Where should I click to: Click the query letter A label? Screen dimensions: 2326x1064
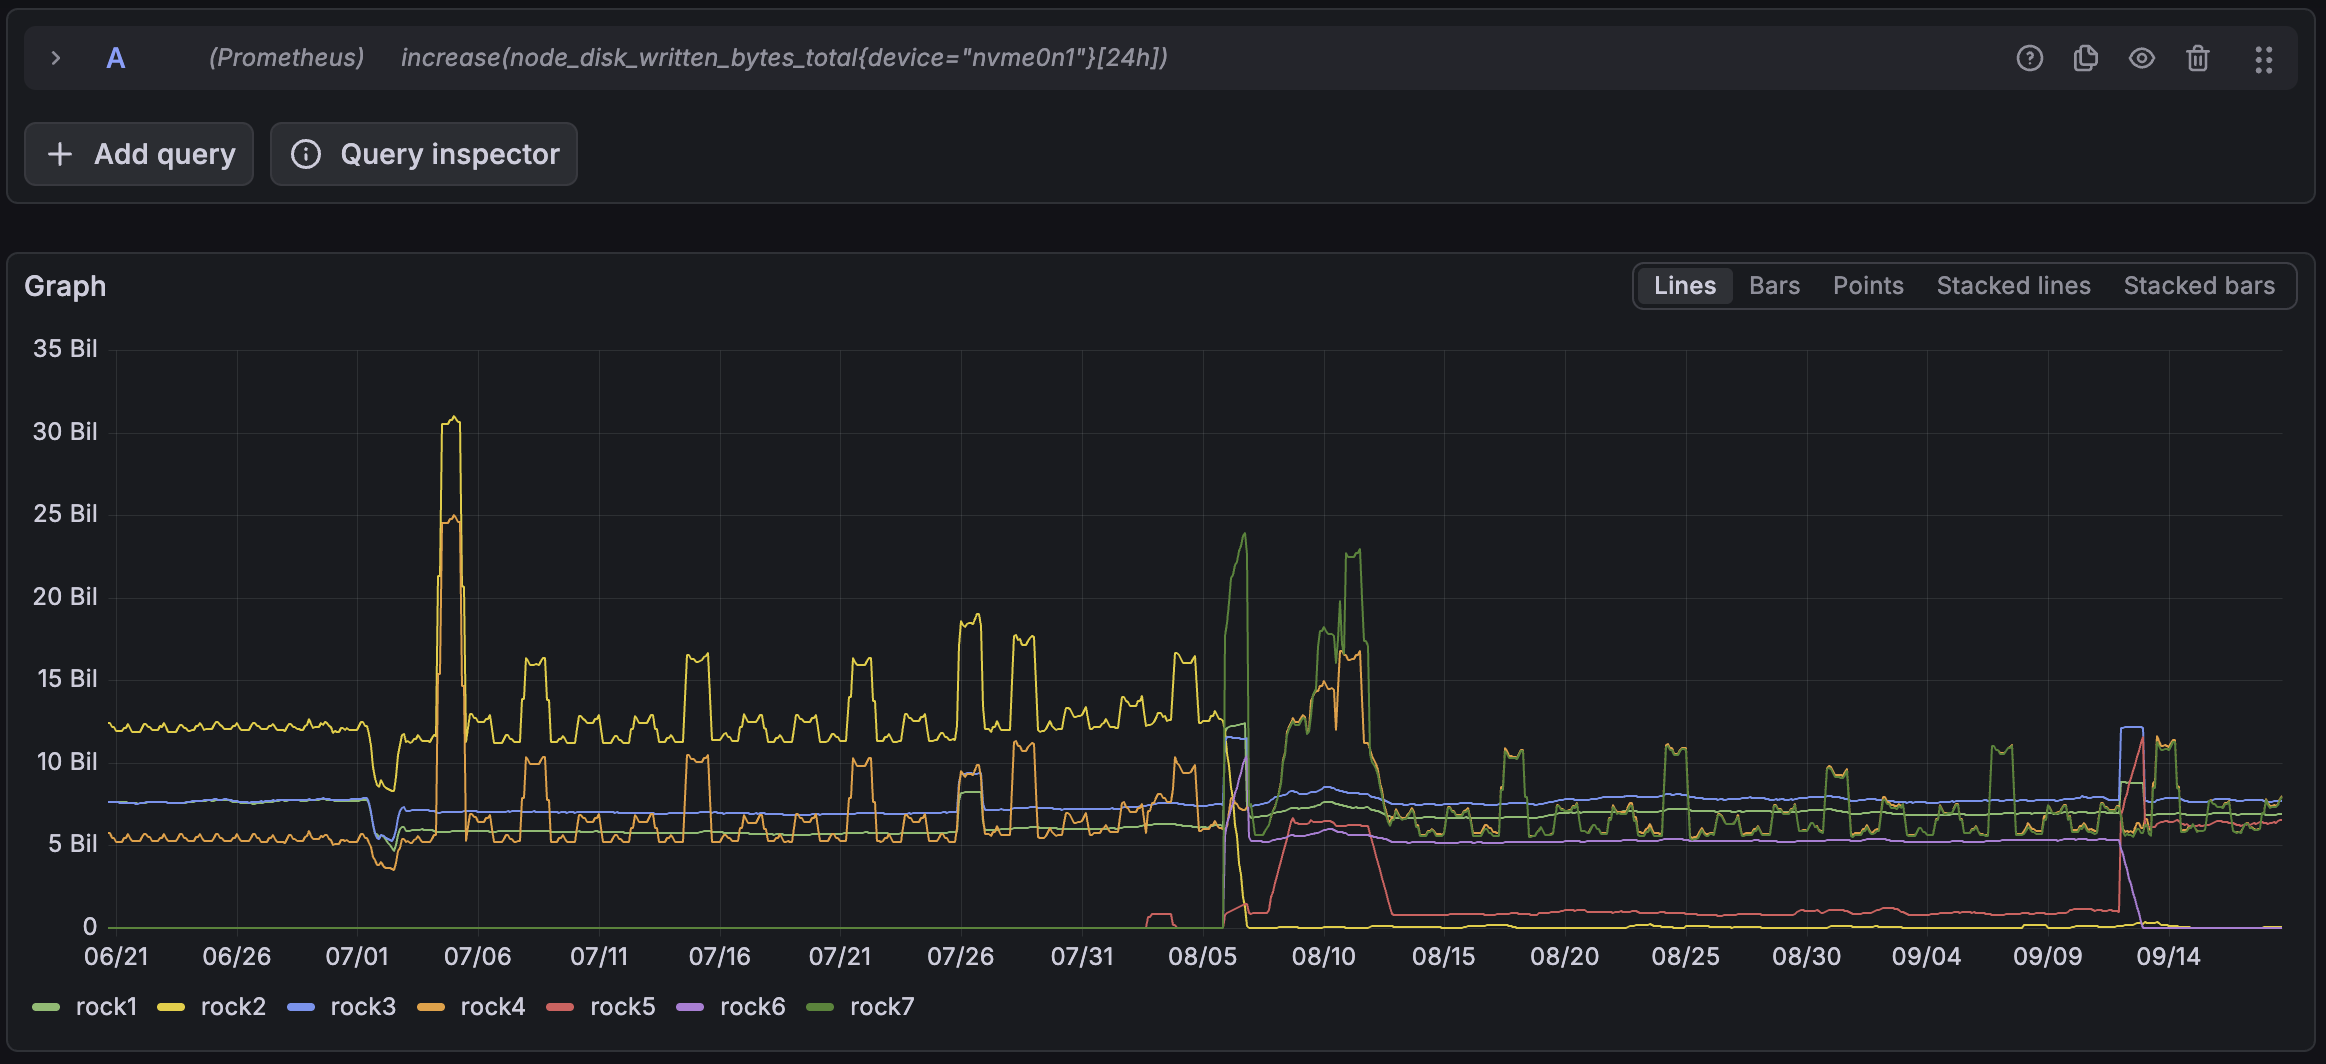(x=116, y=58)
